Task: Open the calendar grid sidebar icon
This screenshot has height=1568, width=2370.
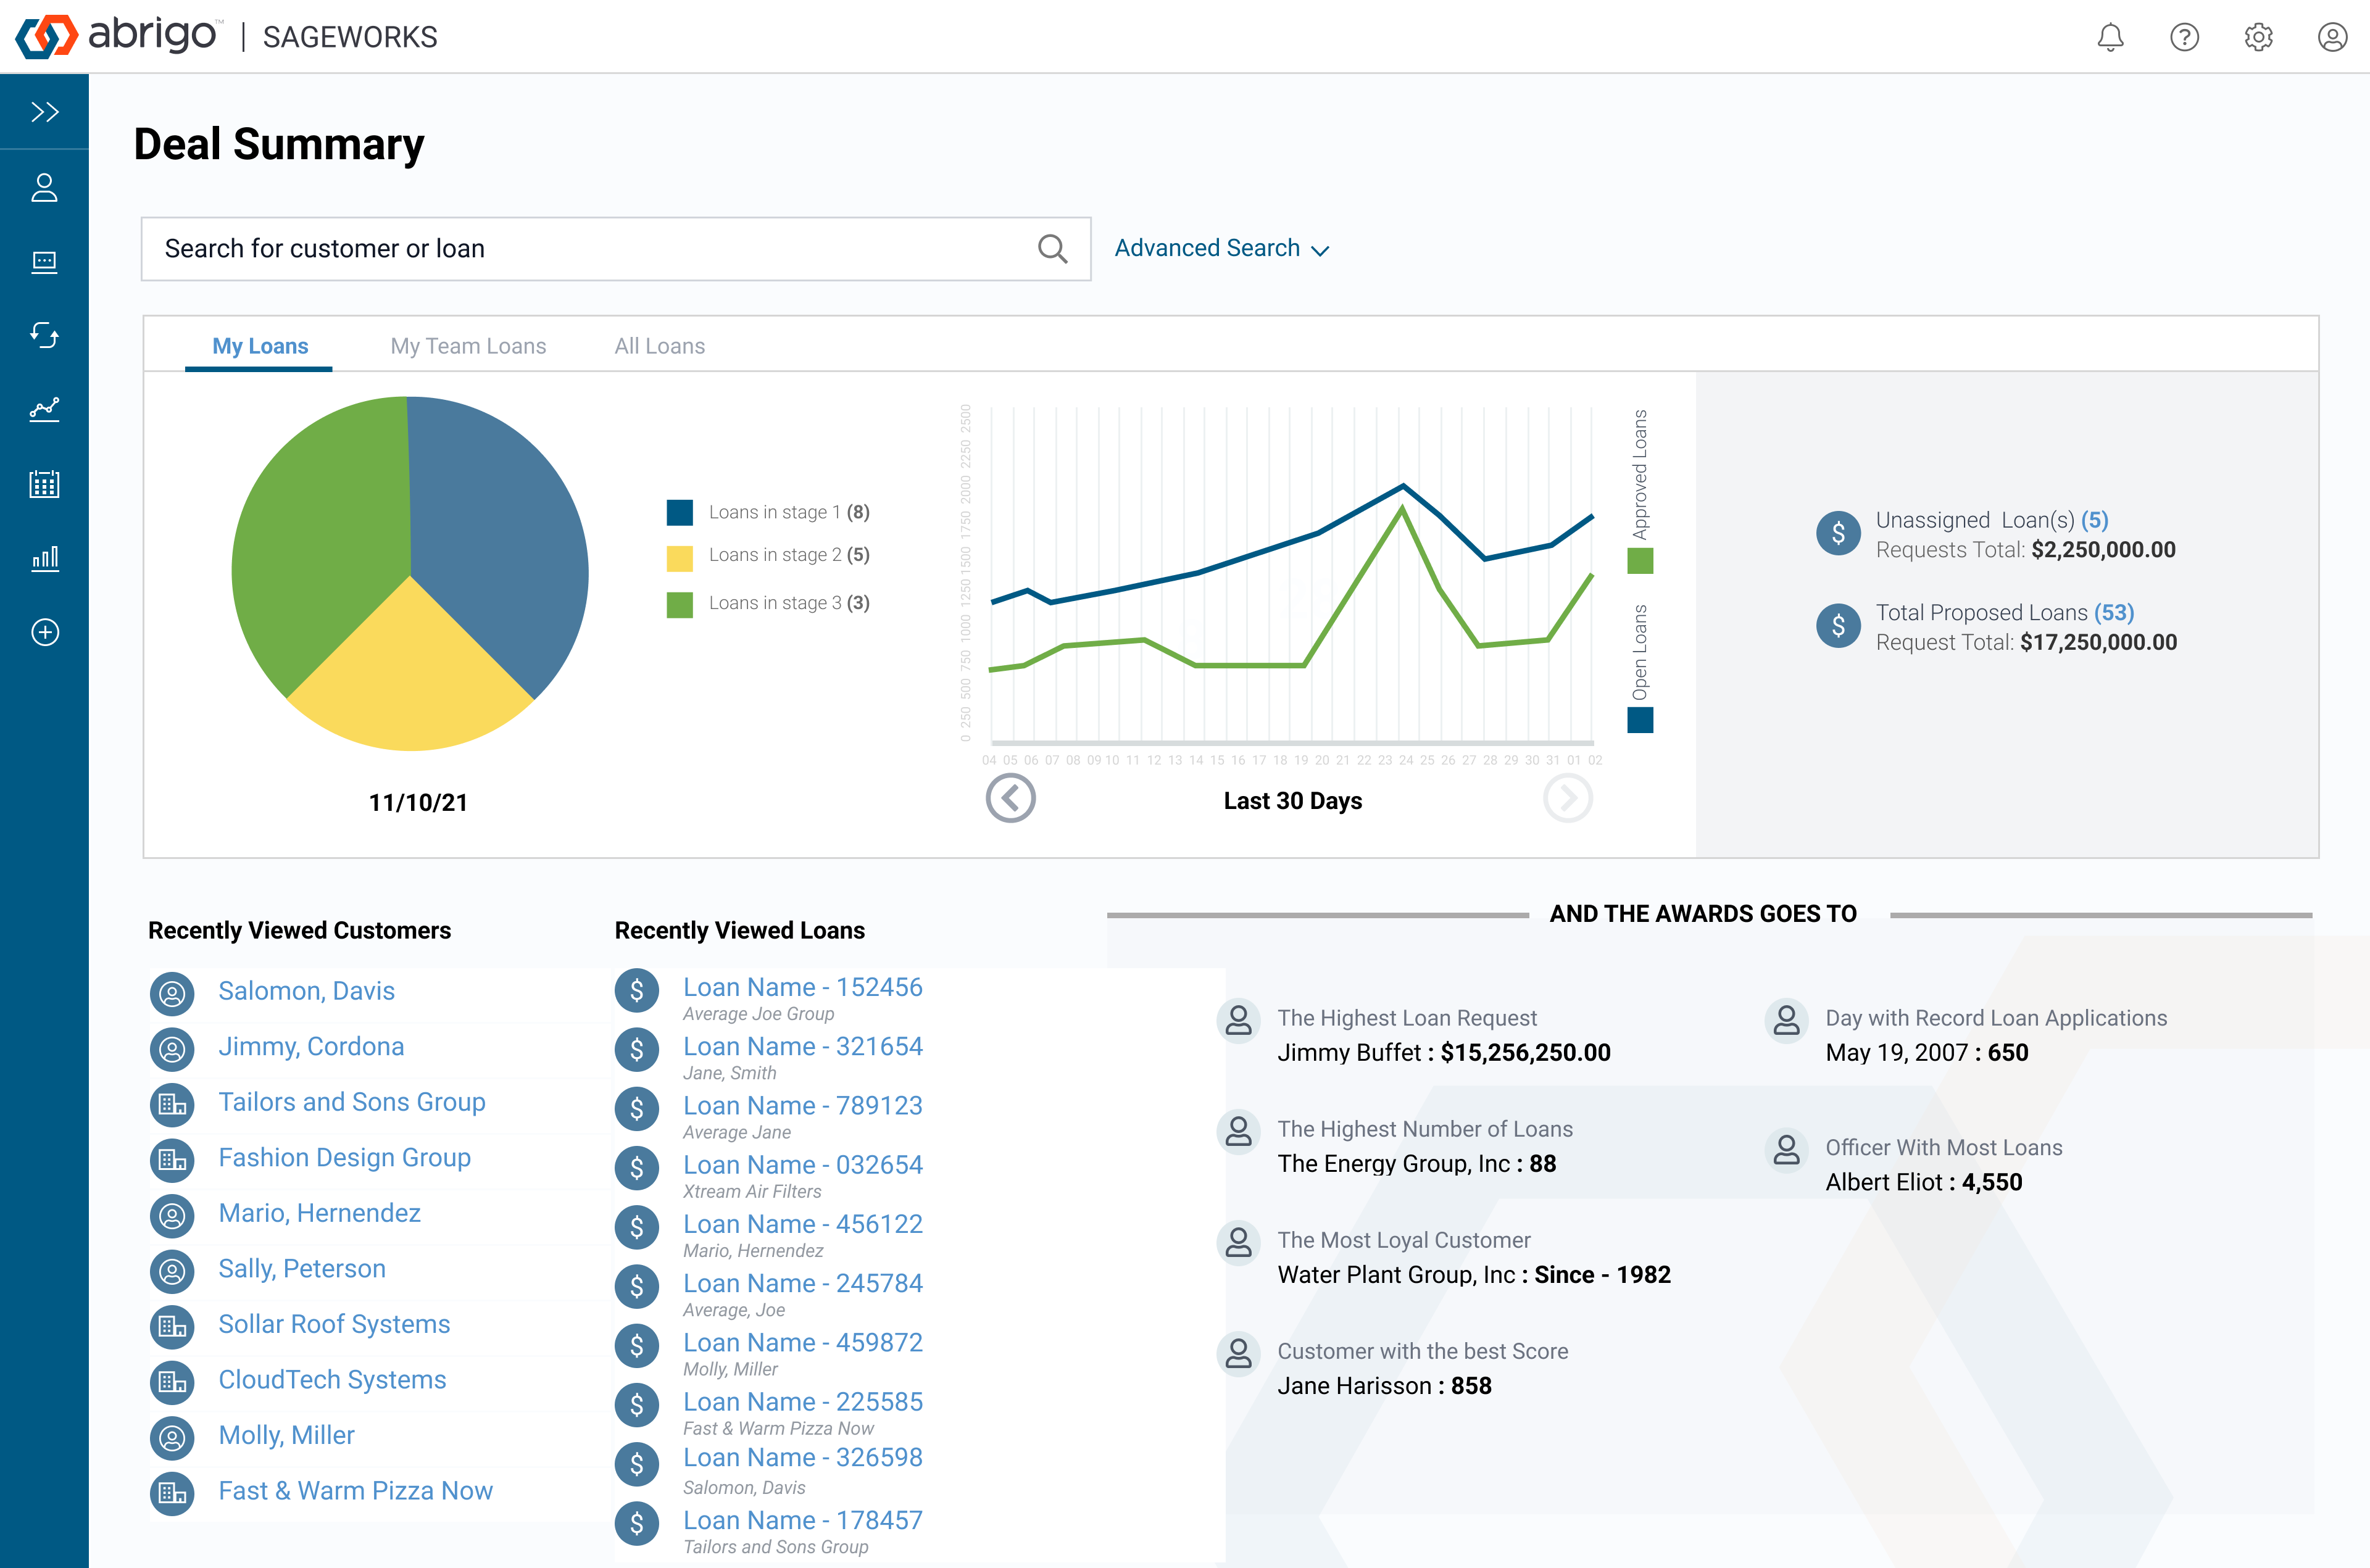Action: [44, 484]
